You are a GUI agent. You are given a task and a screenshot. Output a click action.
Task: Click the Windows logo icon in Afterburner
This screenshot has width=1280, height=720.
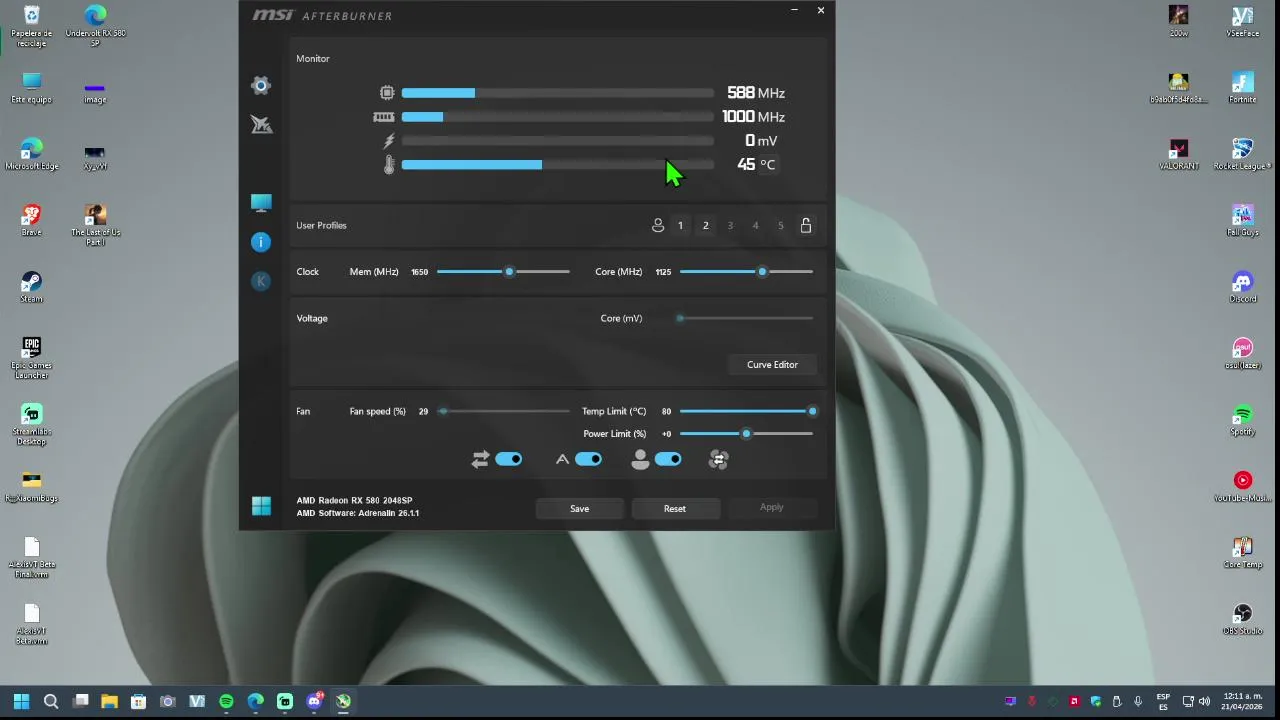(261, 507)
